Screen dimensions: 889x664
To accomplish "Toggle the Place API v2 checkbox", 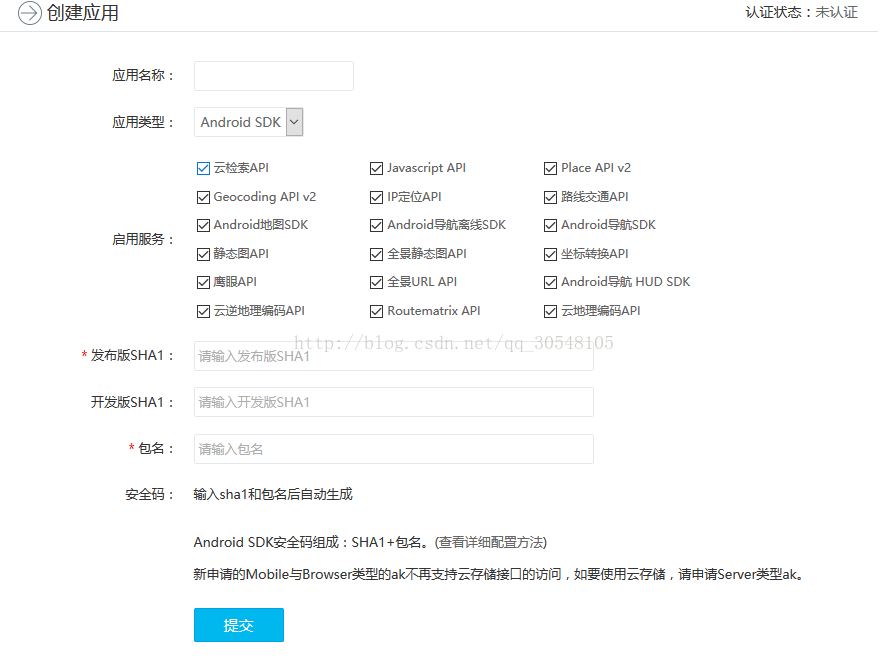I will tap(551, 168).
